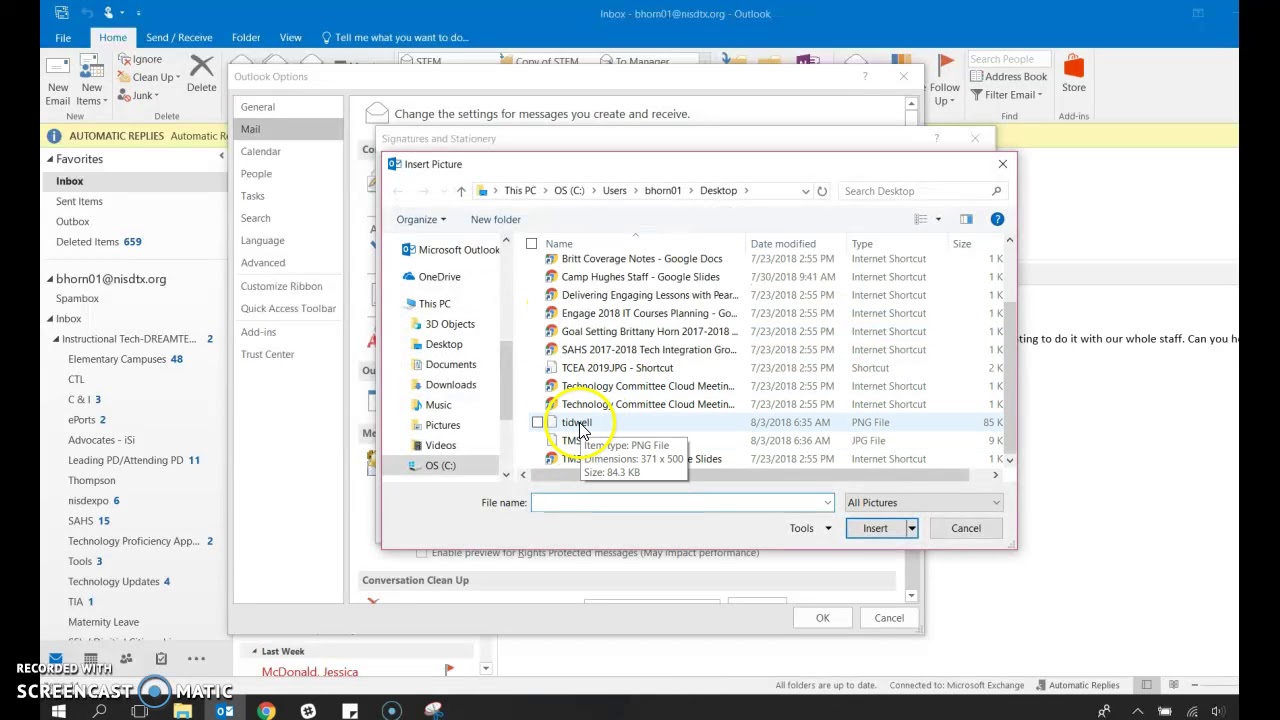Viewport: 1280px width, 720px height.
Task: Click Address Book in the Find group
Action: (x=1008, y=76)
